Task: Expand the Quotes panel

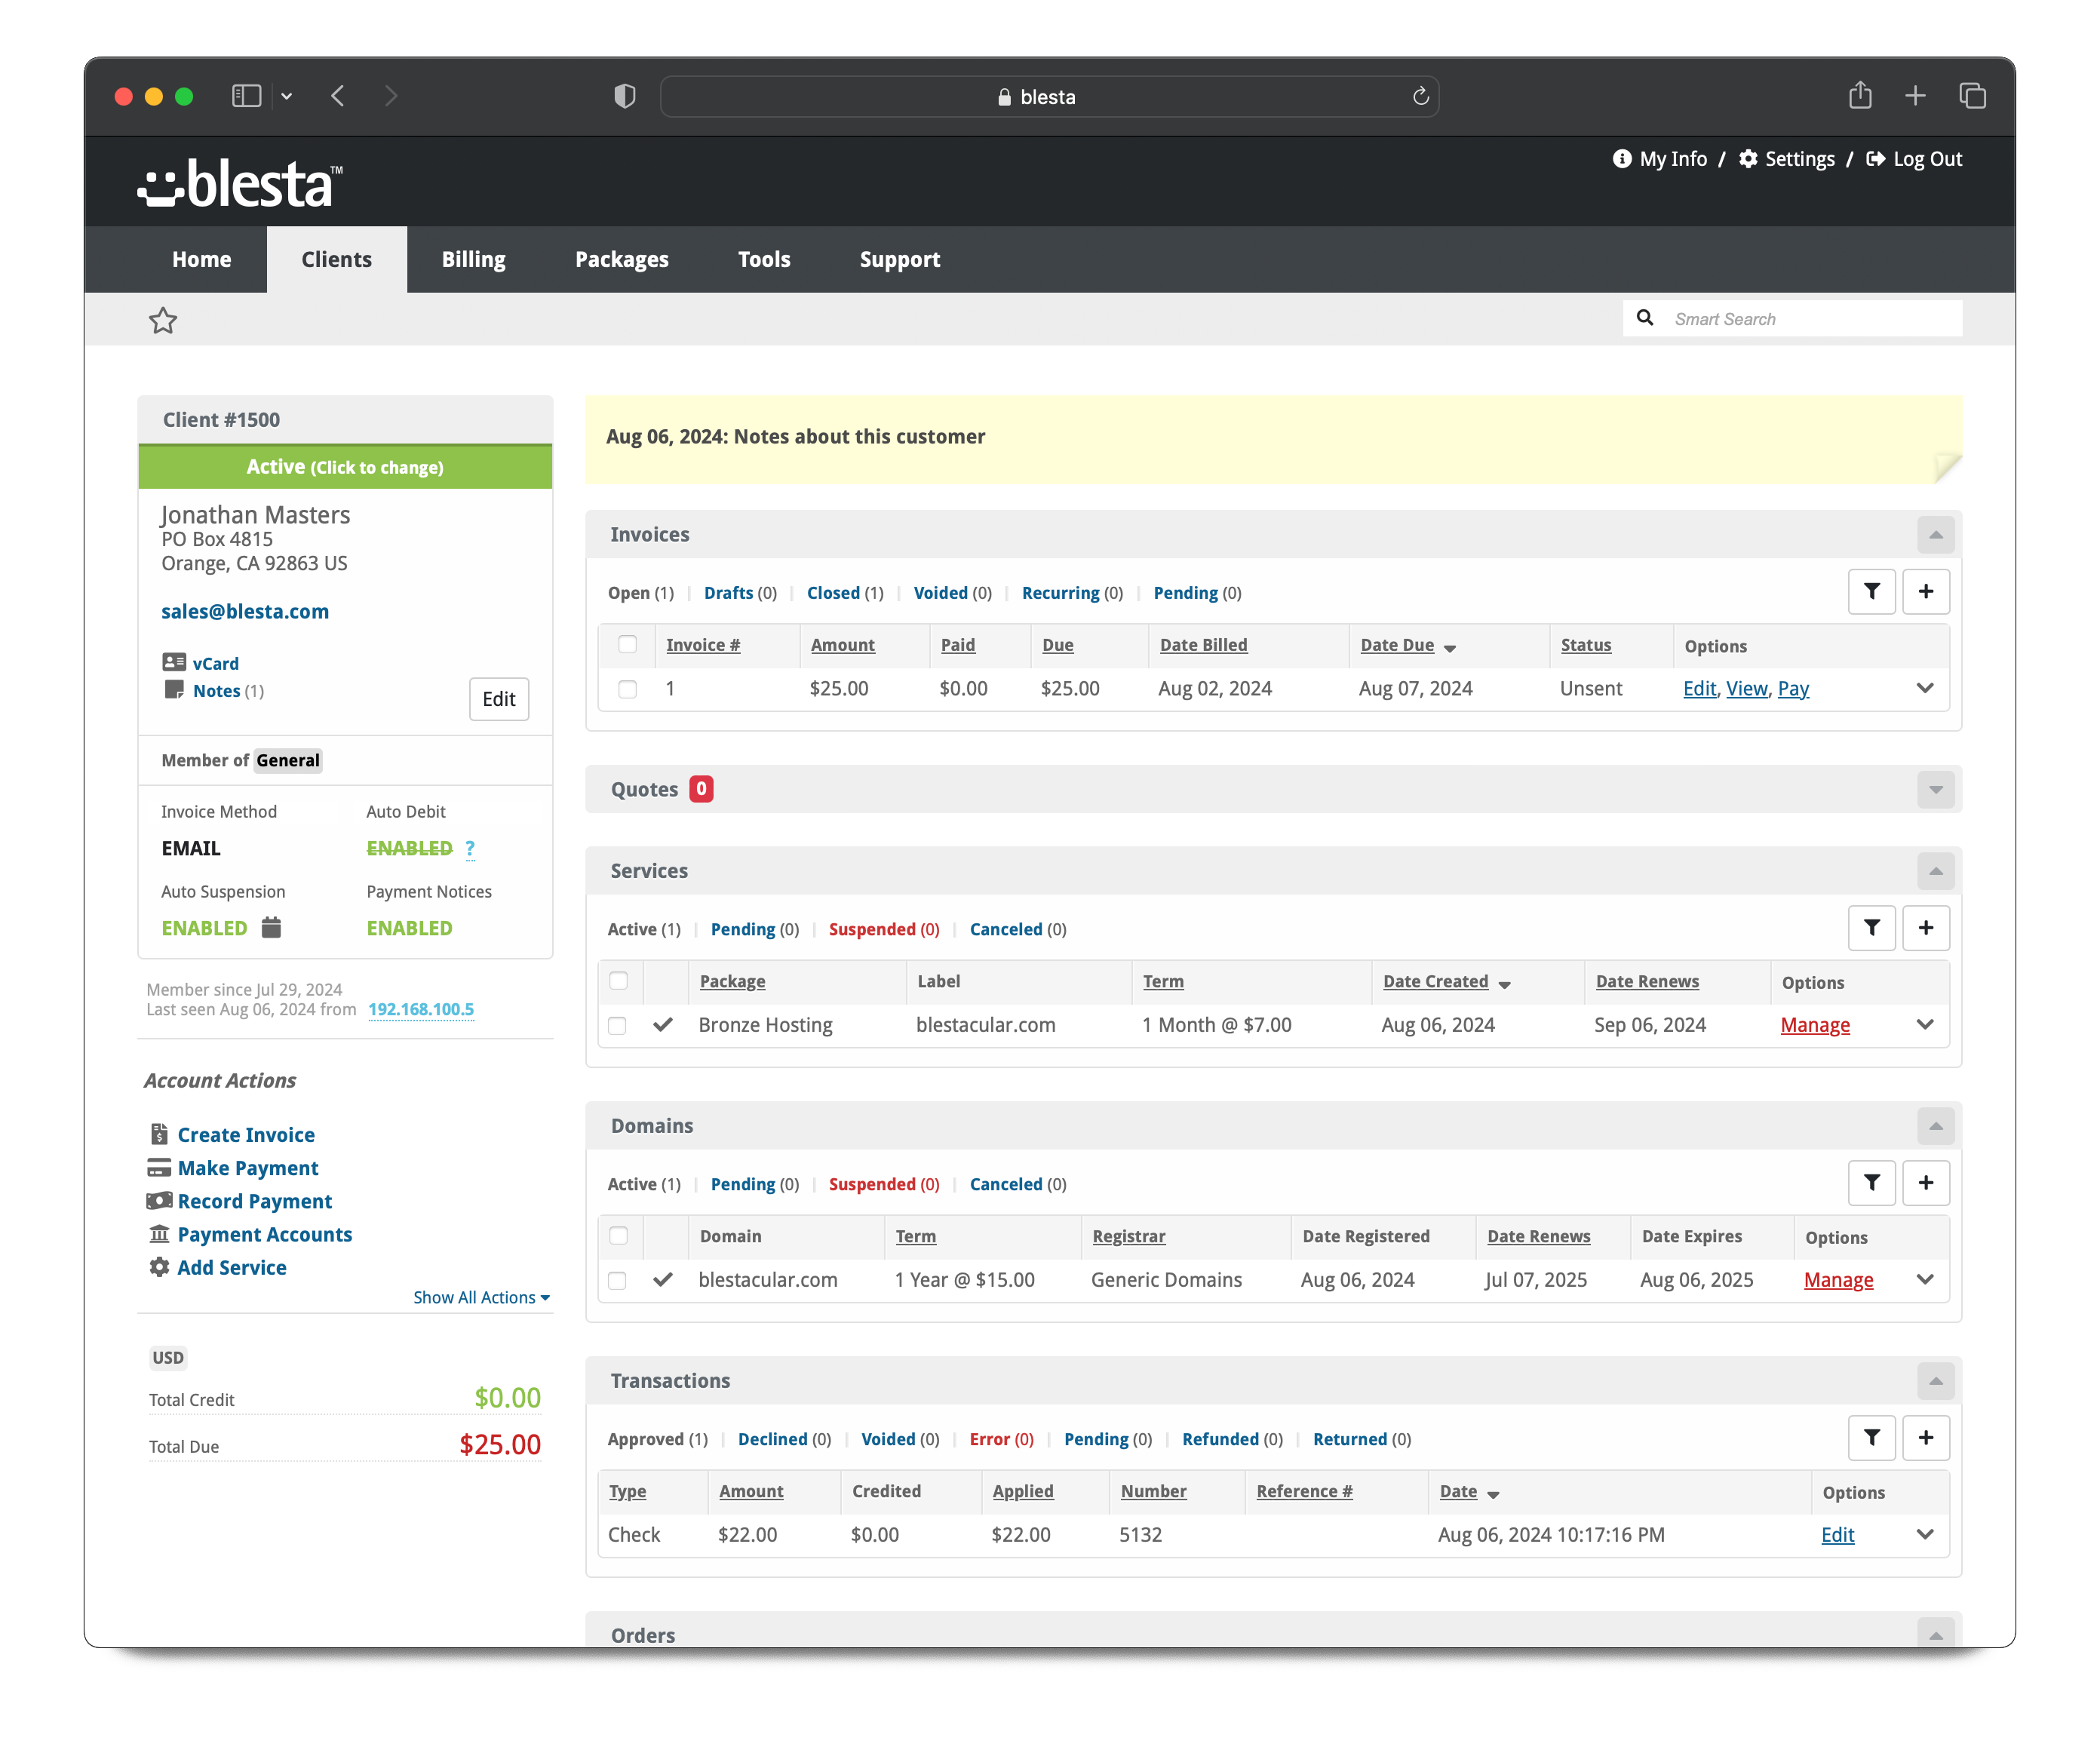Action: (x=1936, y=790)
